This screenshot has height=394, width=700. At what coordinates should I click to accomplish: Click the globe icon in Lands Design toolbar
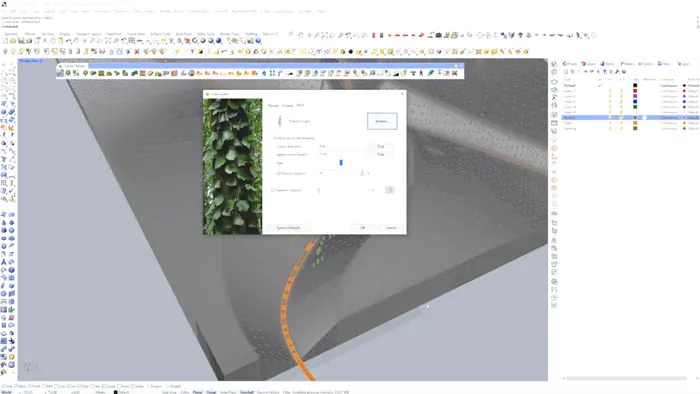tap(192, 73)
